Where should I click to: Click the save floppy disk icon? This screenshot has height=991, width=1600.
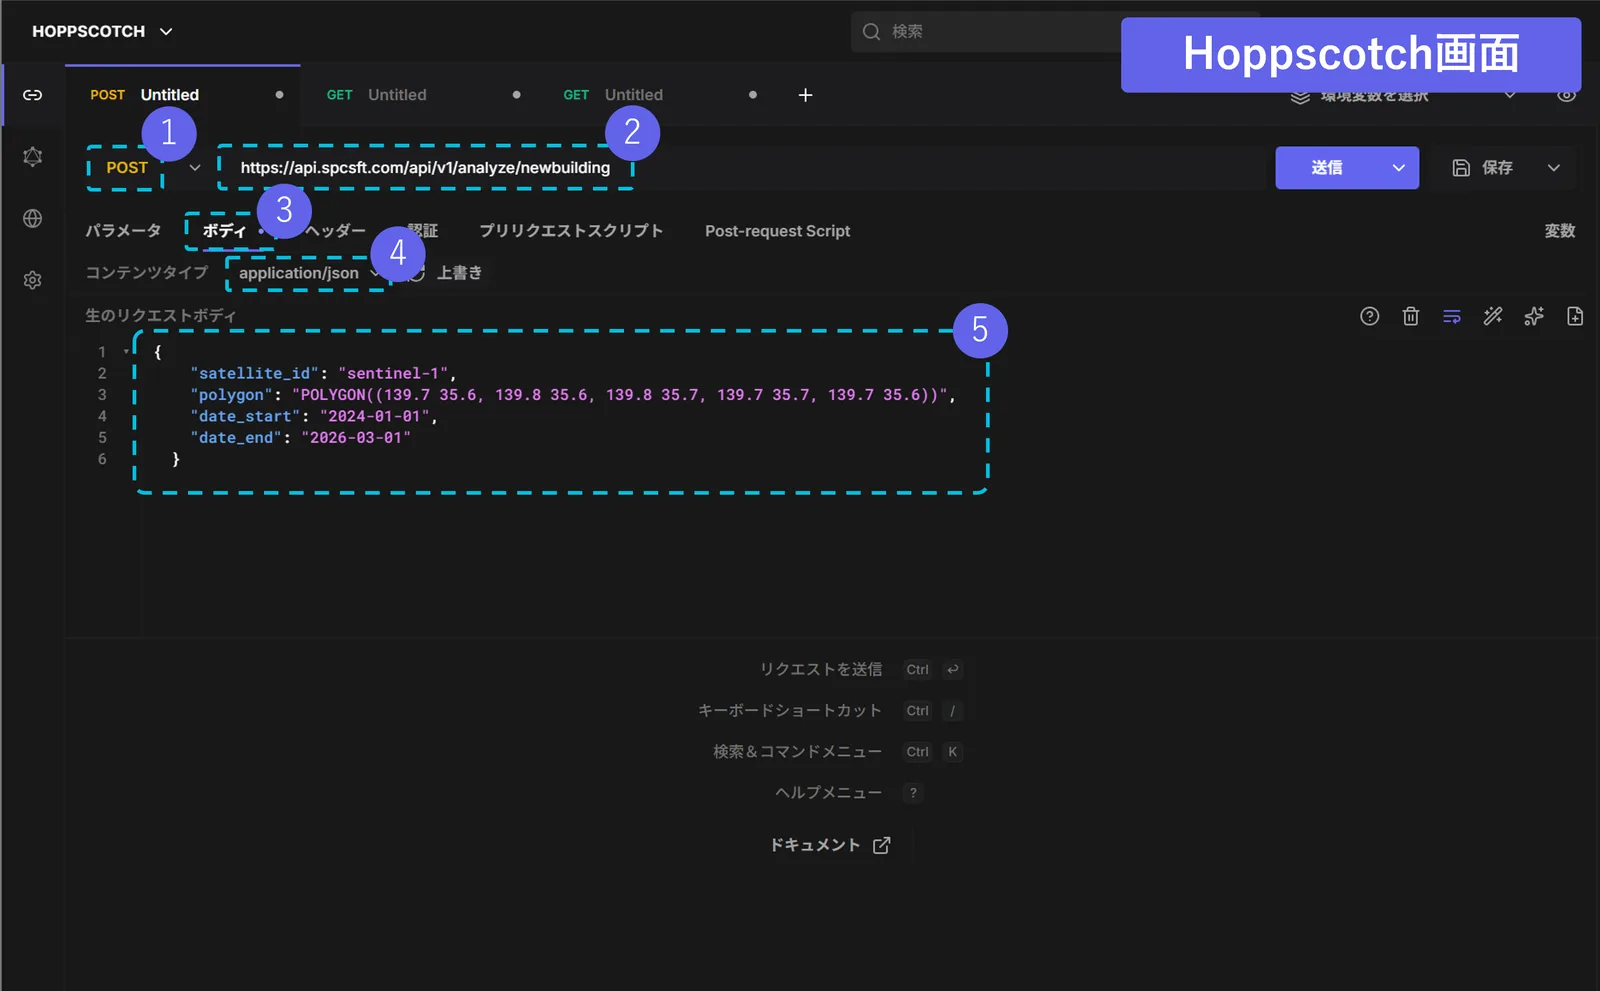coord(1461,168)
